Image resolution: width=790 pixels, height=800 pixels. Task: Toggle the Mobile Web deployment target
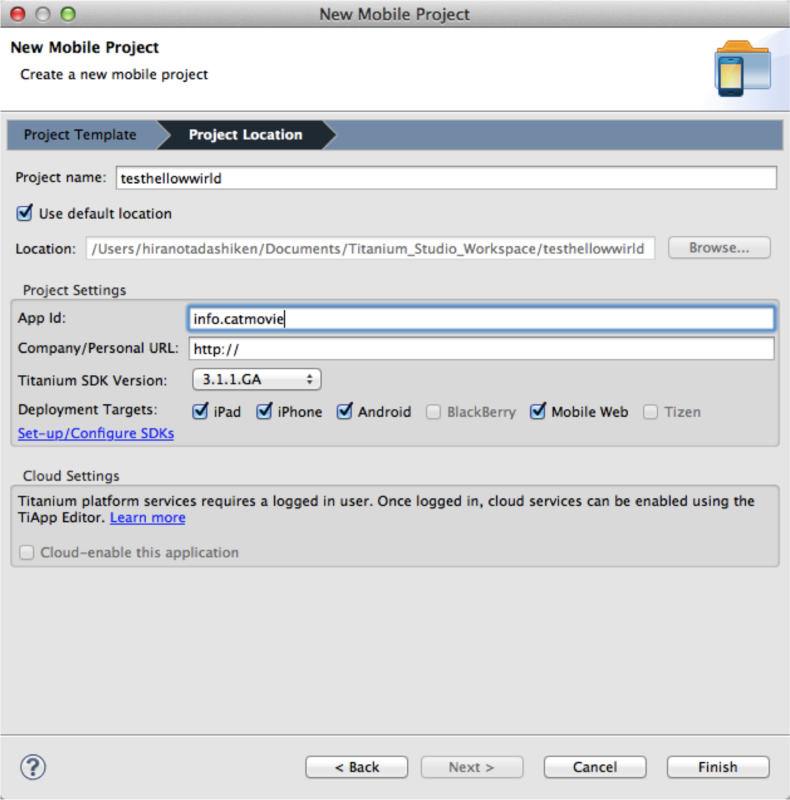coord(538,411)
